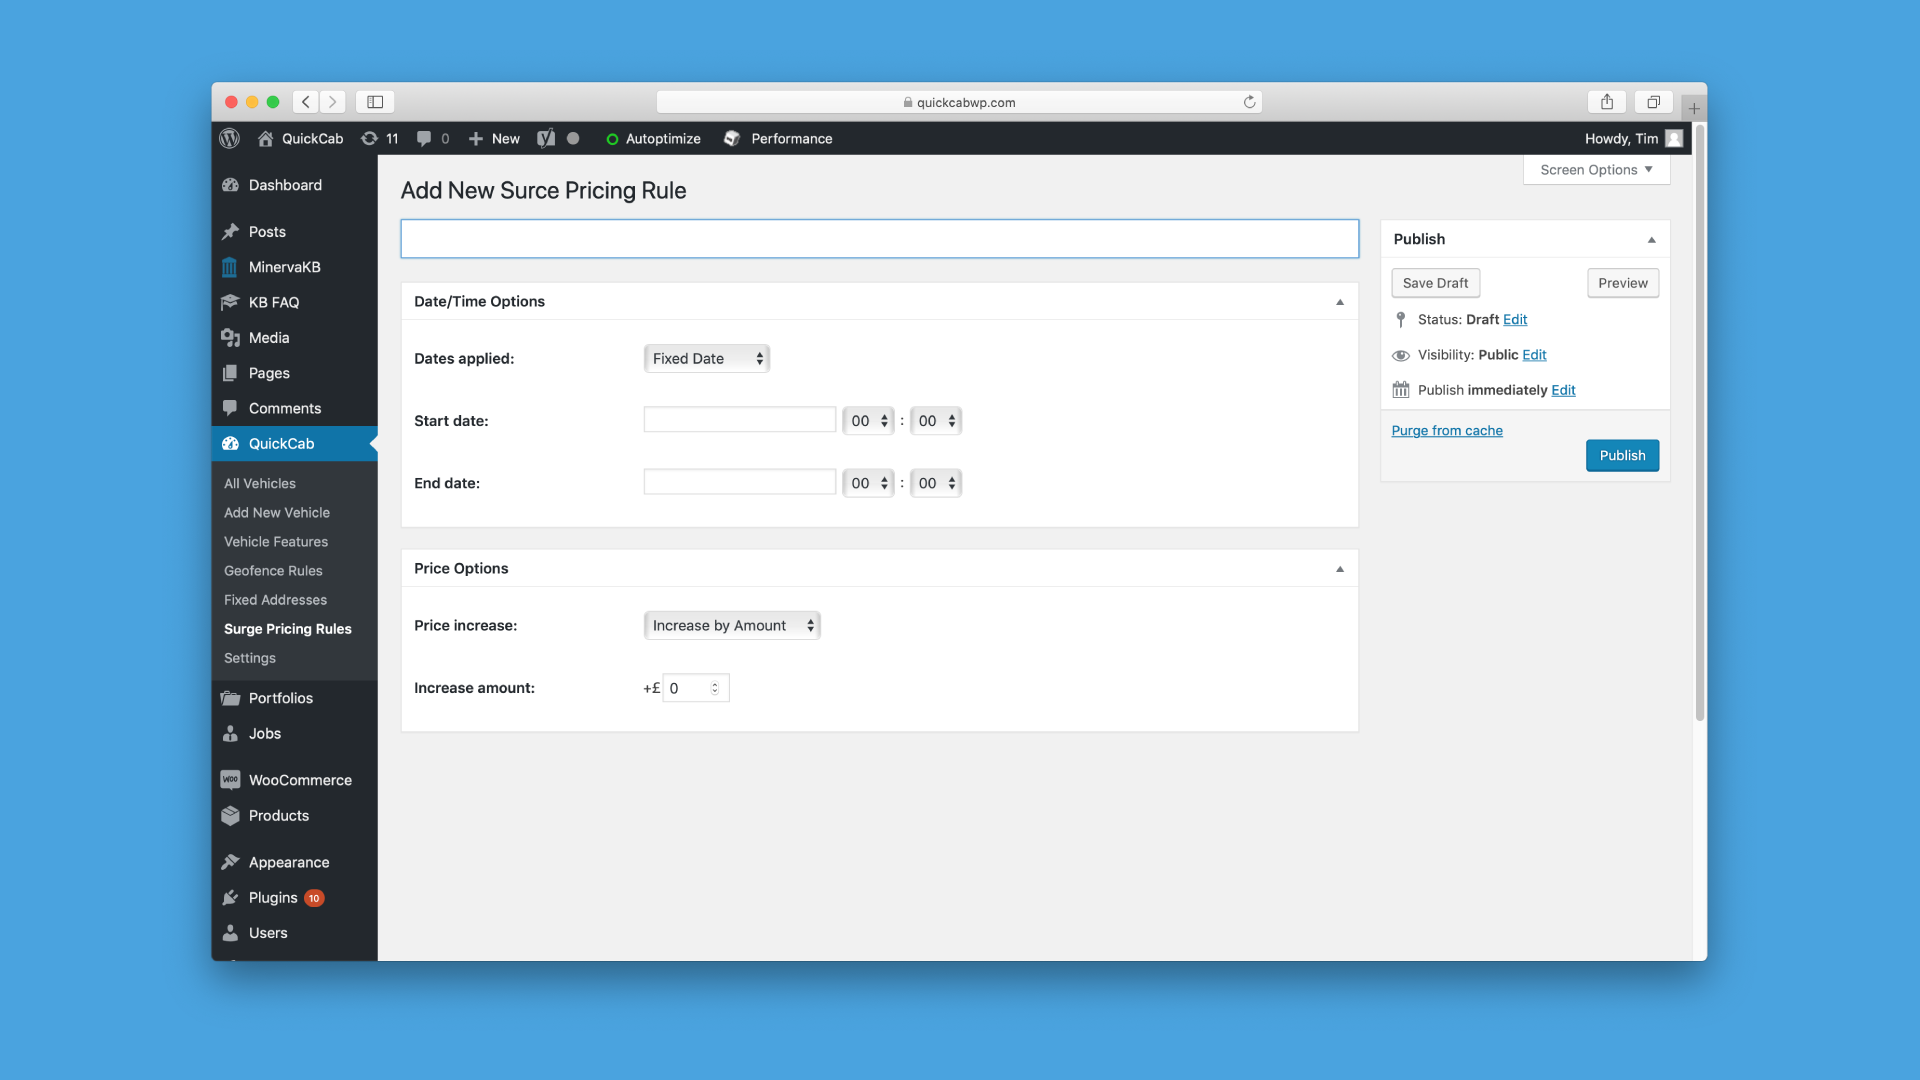Open the Price increase dropdown
The image size is (1920, 1080).
click(731, 626)
